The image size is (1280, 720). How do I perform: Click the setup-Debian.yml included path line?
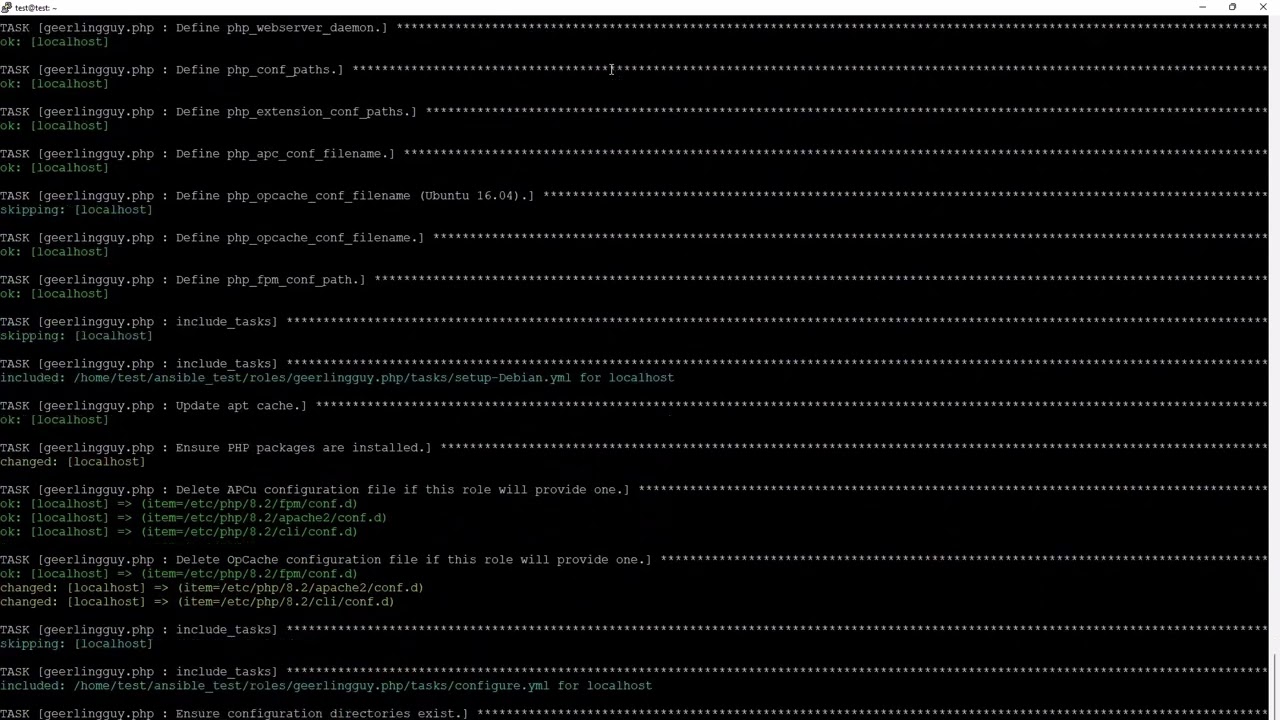point(337,378)
